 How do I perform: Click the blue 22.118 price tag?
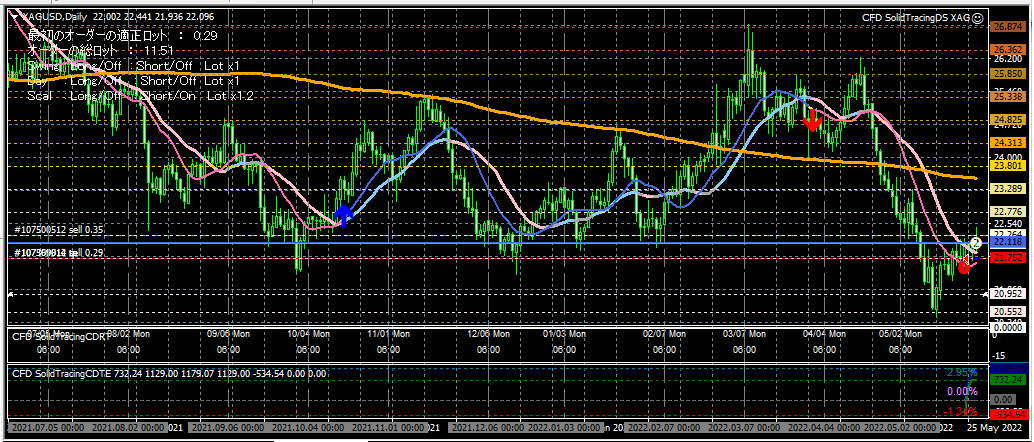tap(1006, 243)
